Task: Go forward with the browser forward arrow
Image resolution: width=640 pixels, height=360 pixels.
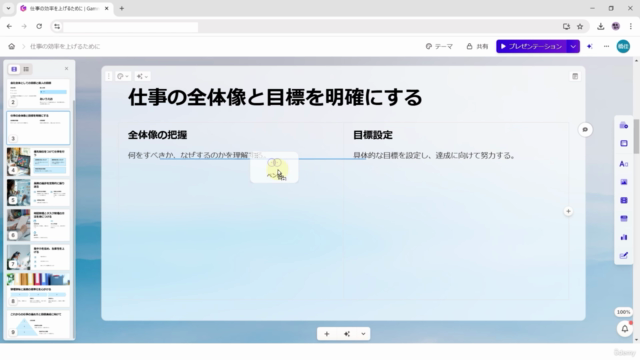Action: click(24, 27)
